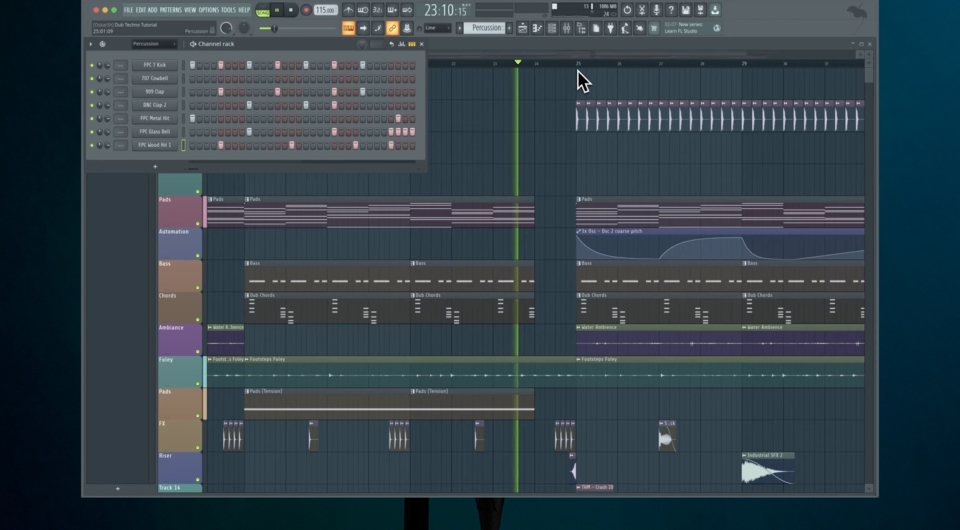Click the shopping cart content library icon
This screenshot has height=530, width=960.
click(x=653, y=28)
